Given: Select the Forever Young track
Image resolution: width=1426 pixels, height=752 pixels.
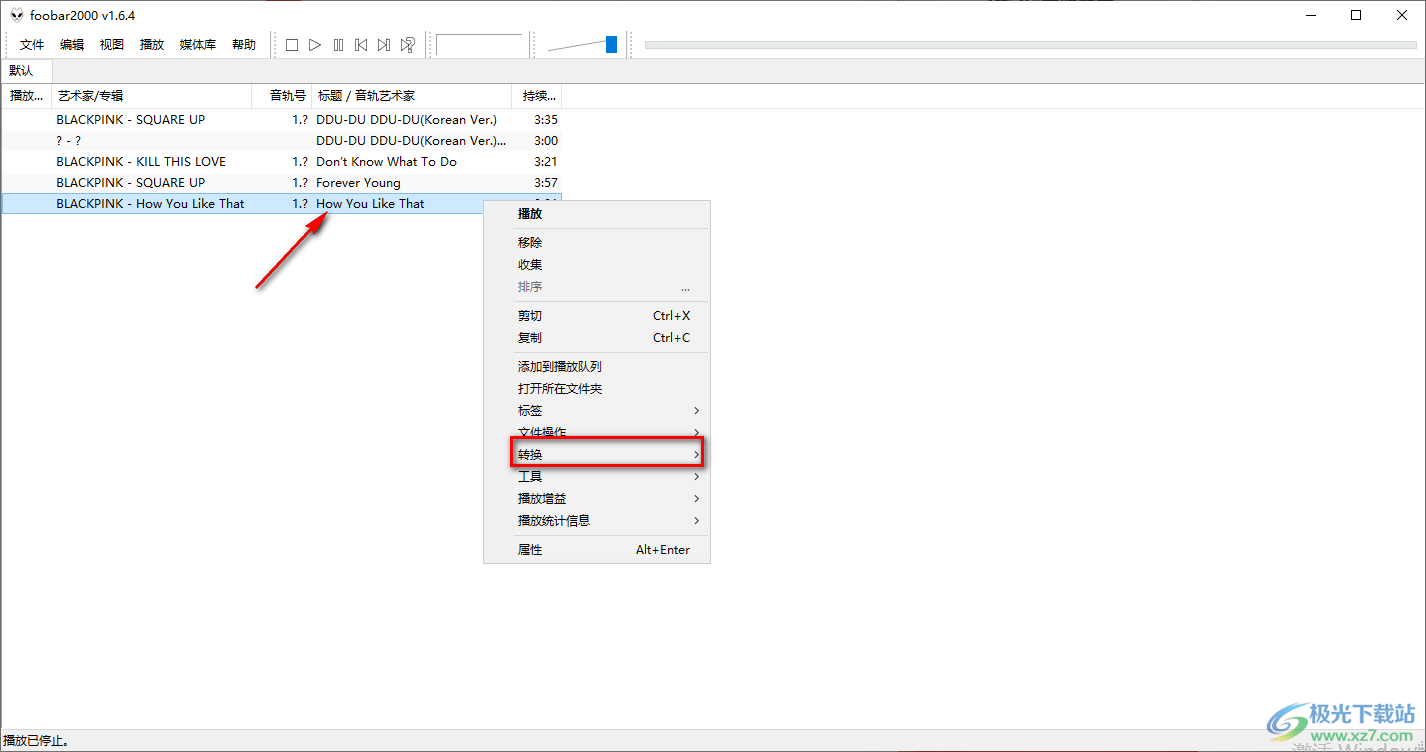Looking at the screenshot, I should 358,183.
